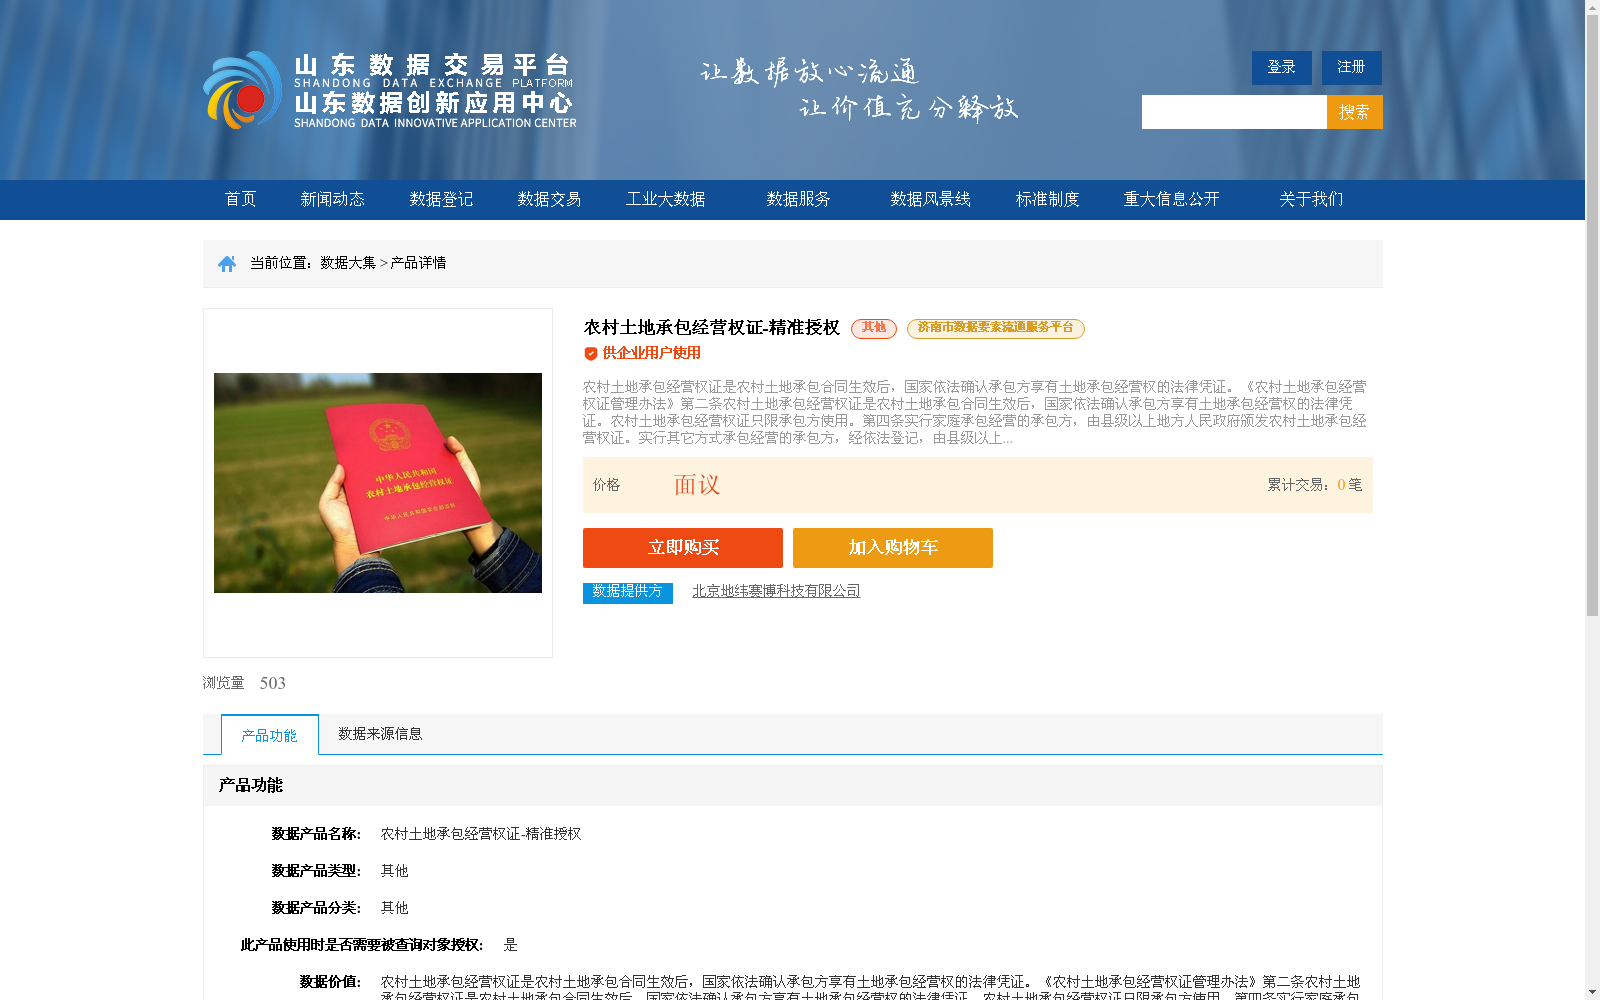Click 供企业用户使用 label

click(652, 353)
